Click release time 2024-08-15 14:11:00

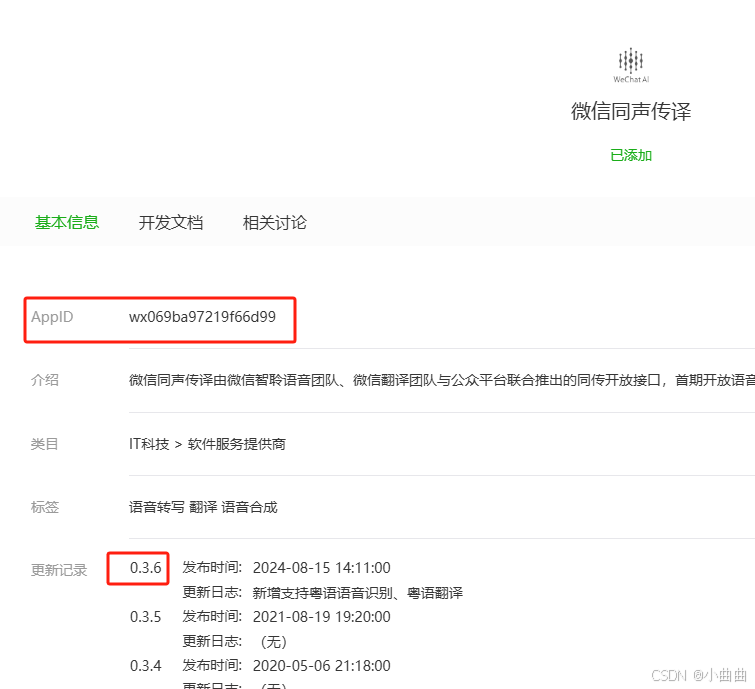[x=321, y=568]
